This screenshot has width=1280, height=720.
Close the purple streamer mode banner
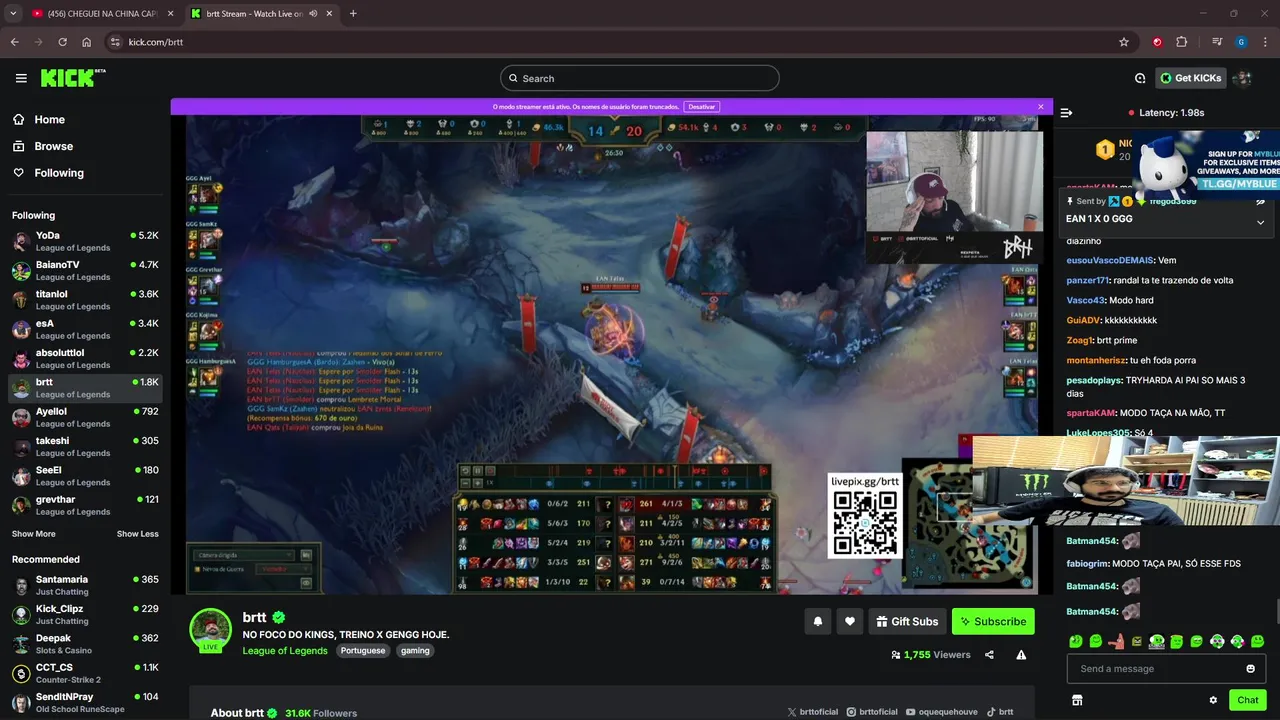[1040, 106]
